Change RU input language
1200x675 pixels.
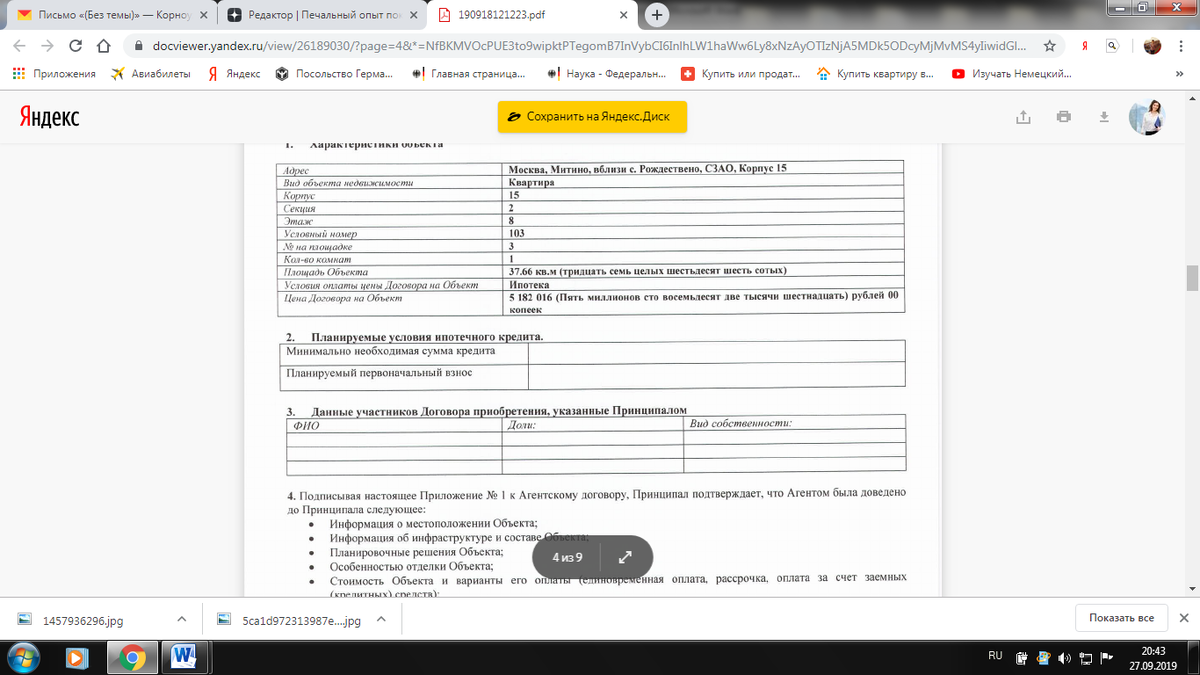(995, 656)
